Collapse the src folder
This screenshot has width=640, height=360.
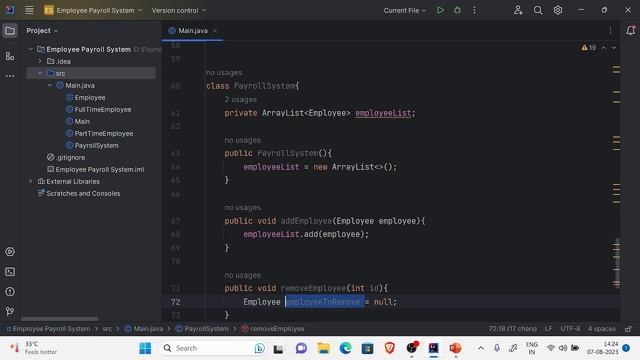[40, 73]
